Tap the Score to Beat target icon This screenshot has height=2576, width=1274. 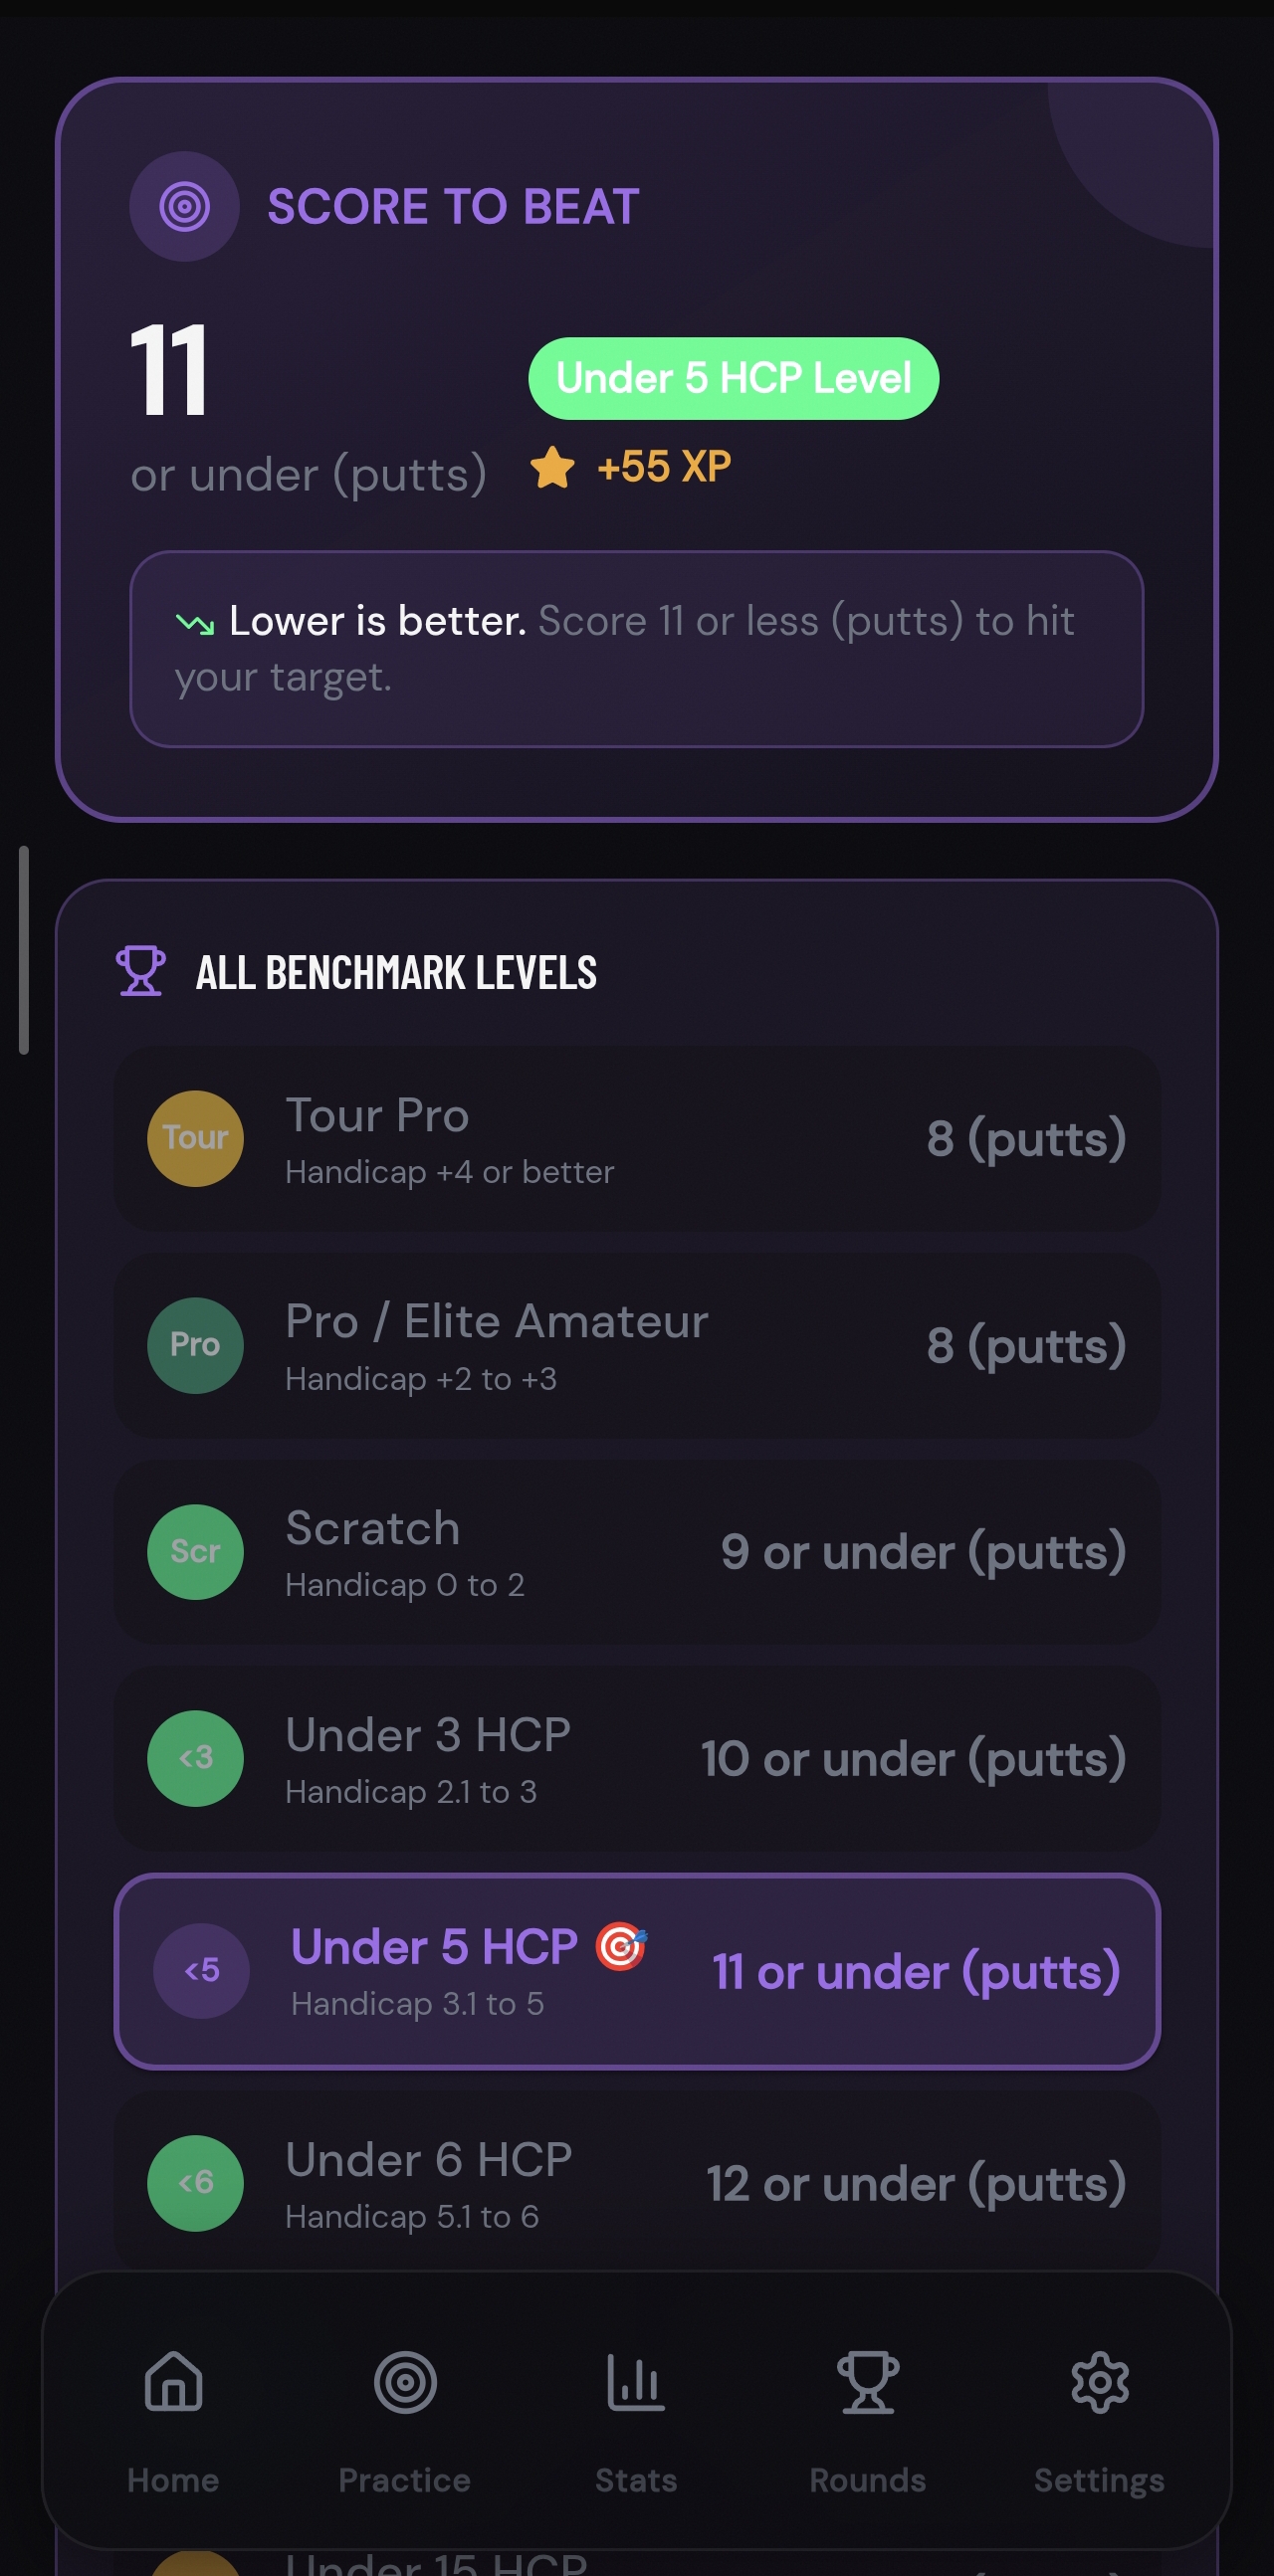[x=184, y=207]
